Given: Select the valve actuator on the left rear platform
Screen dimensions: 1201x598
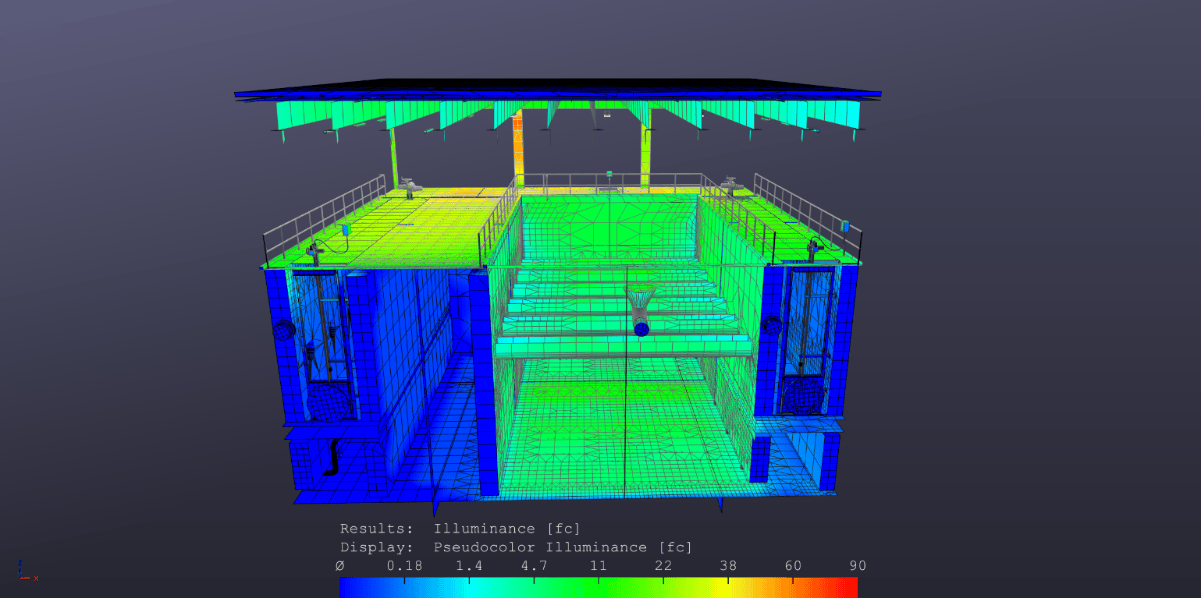Looking at the screenshot, I should (408, 185).
